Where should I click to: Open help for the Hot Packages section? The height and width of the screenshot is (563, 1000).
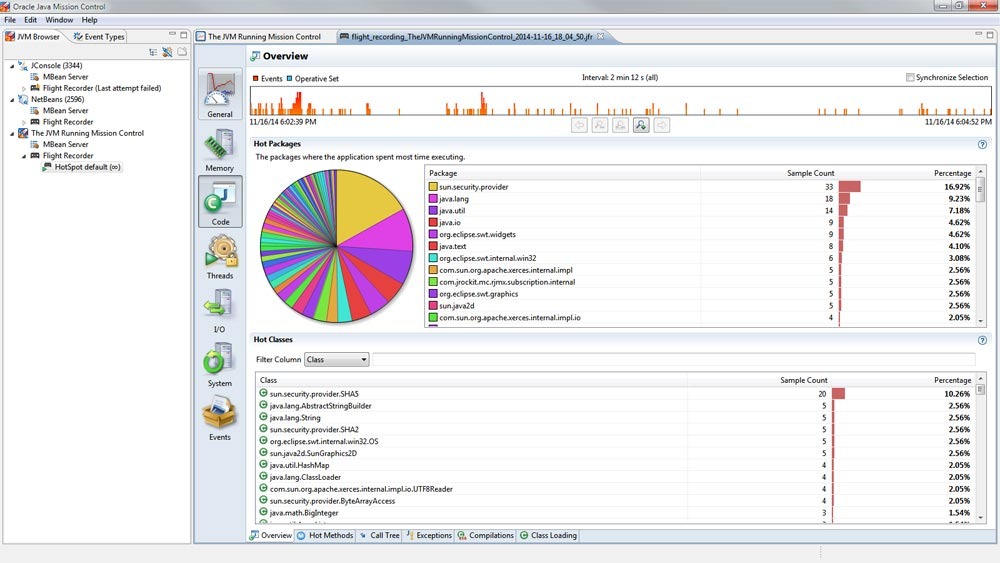coord(982,144)
